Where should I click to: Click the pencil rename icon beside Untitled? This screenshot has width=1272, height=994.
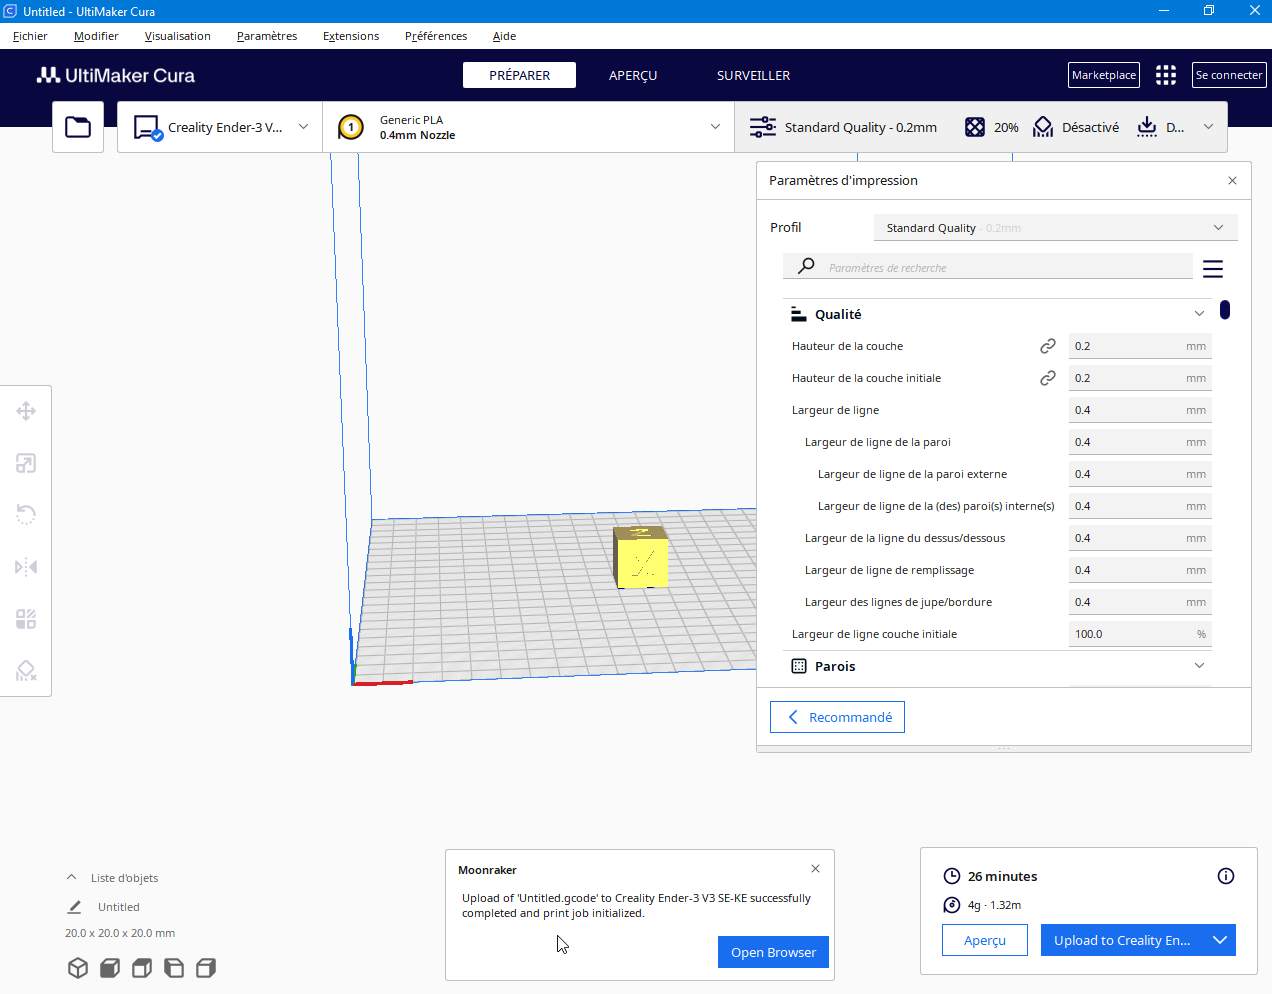(74, 907)
